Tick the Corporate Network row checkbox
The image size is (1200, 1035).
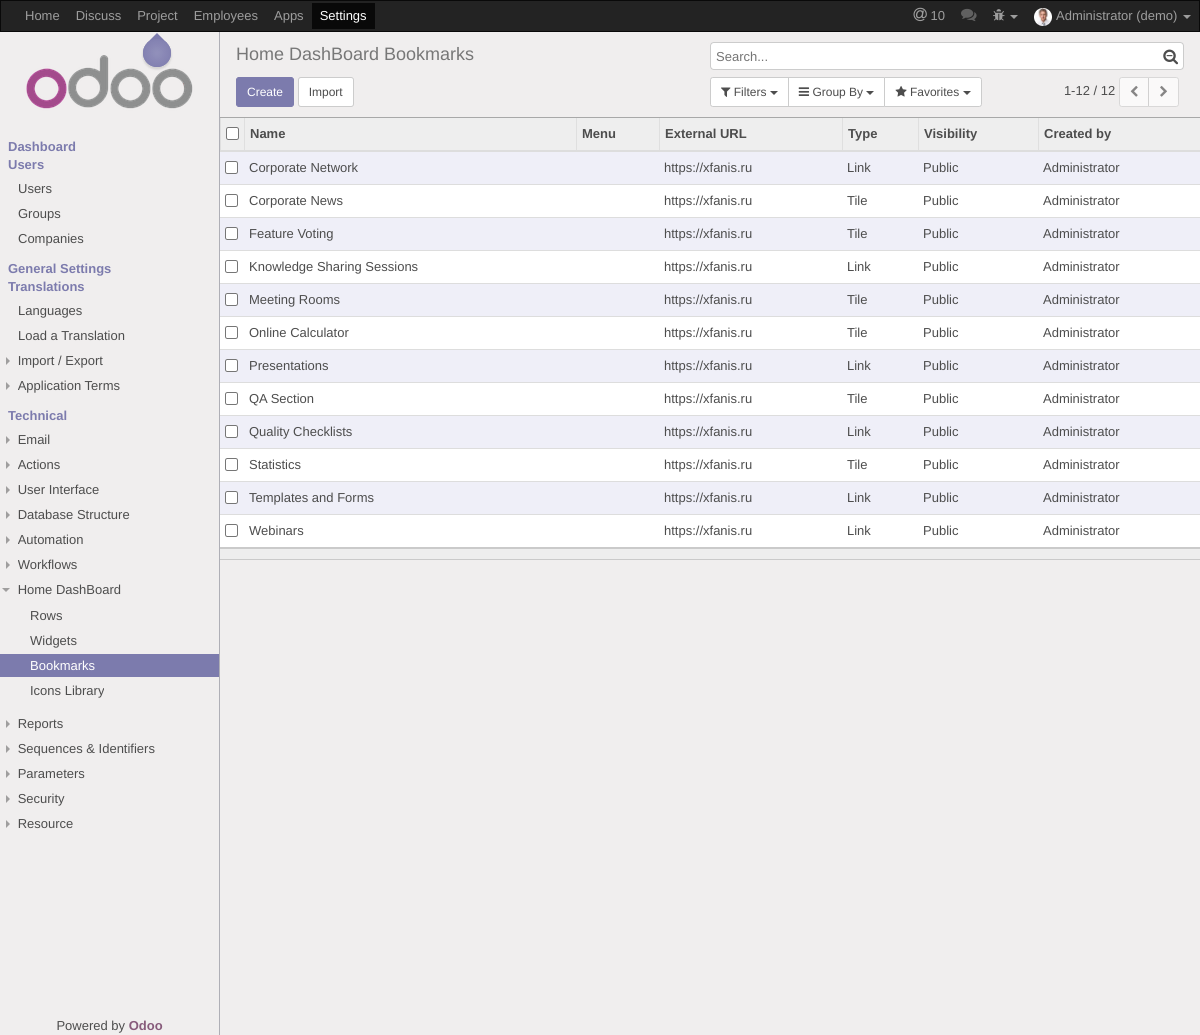point(232,168)
